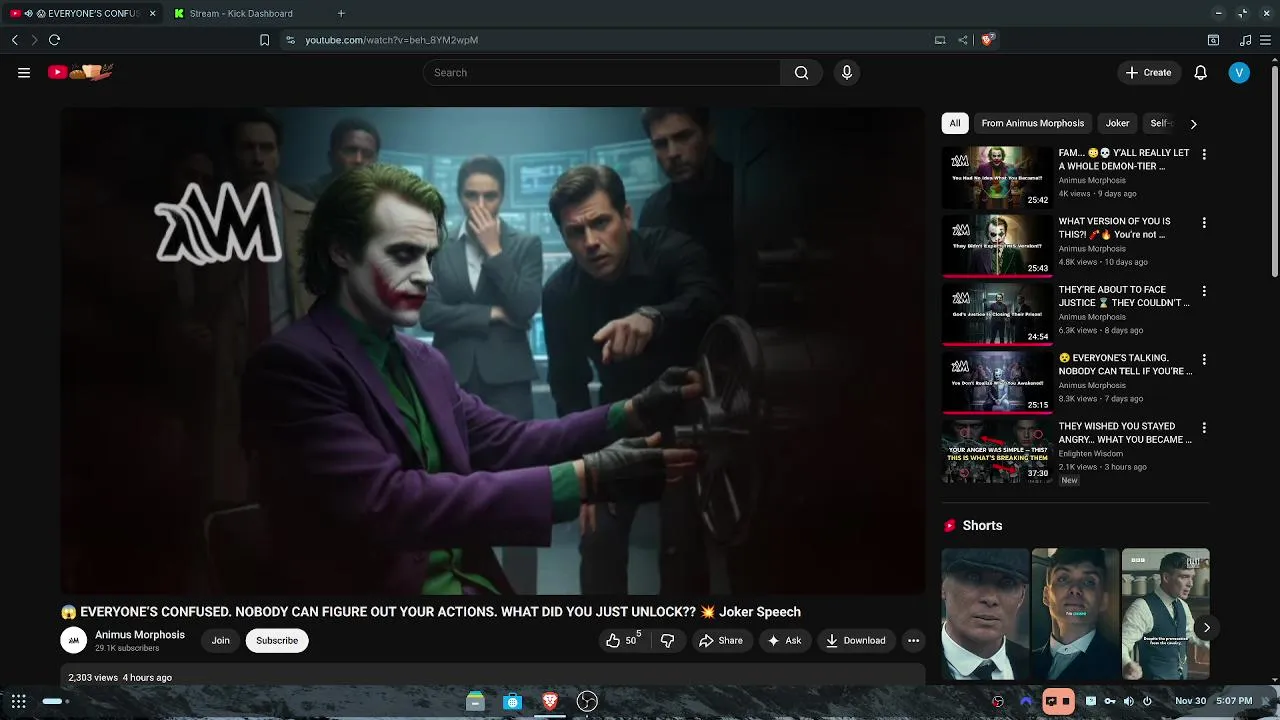1280x720 pixels.
Task: Open the first Peaky Blinders Short
Action: pyautogui.click(x=985, y=614)
